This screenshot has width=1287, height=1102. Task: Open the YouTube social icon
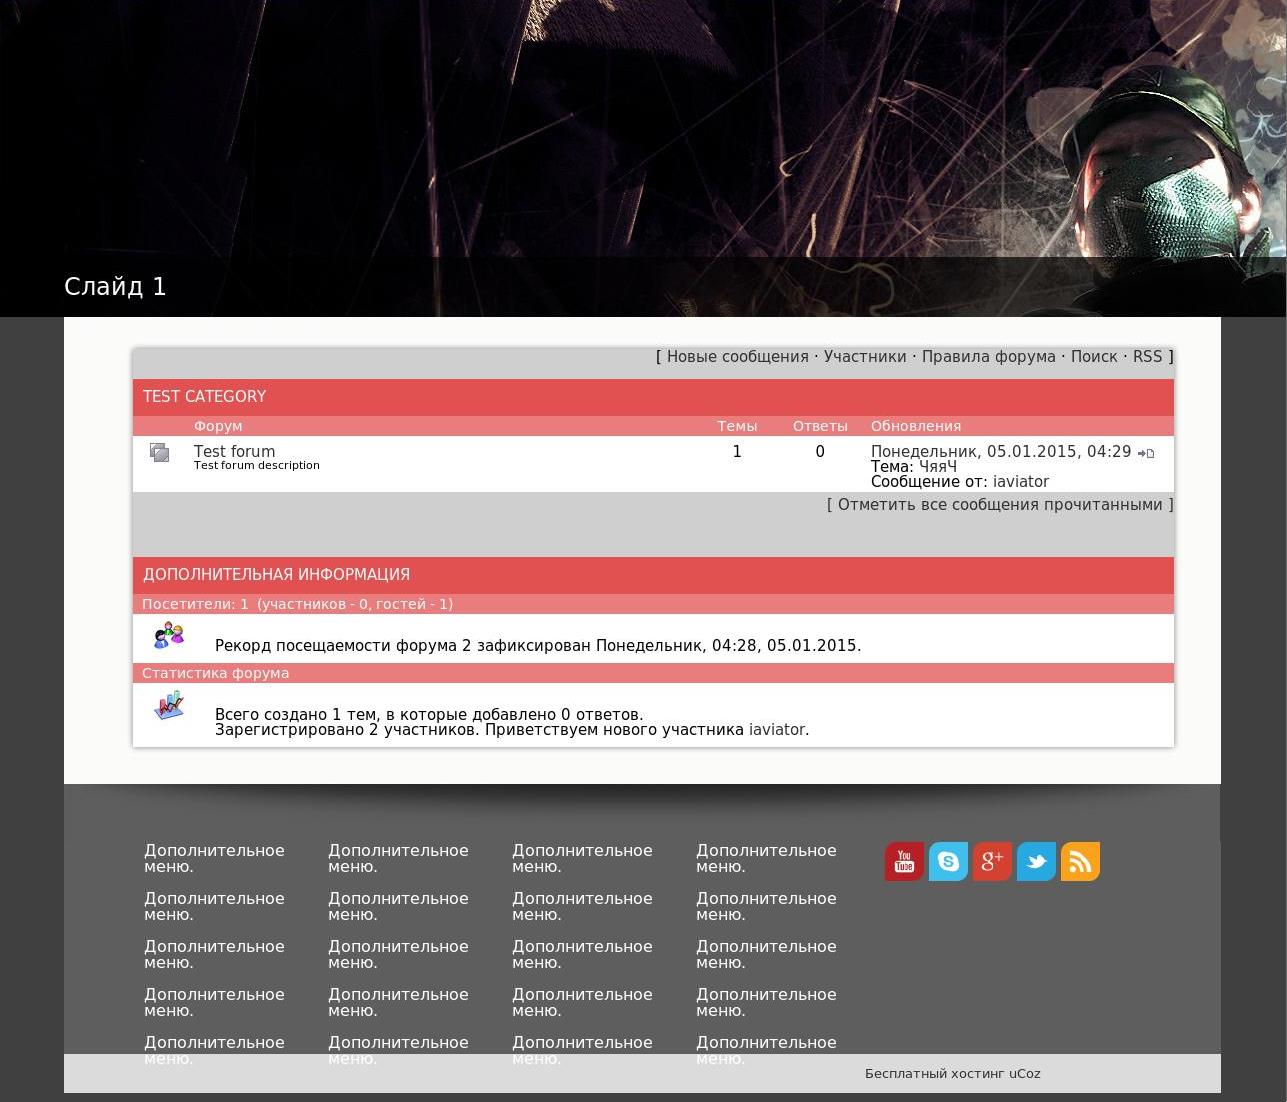(904, 861)
